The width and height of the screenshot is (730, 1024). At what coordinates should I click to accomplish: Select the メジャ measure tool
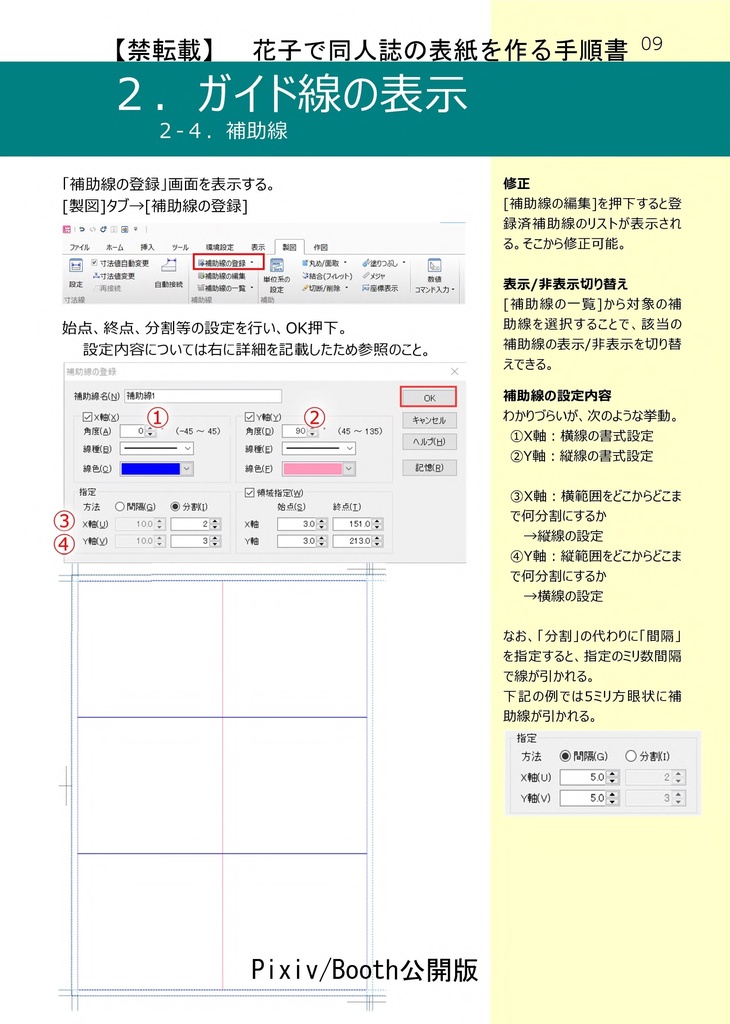click(373, 276)
